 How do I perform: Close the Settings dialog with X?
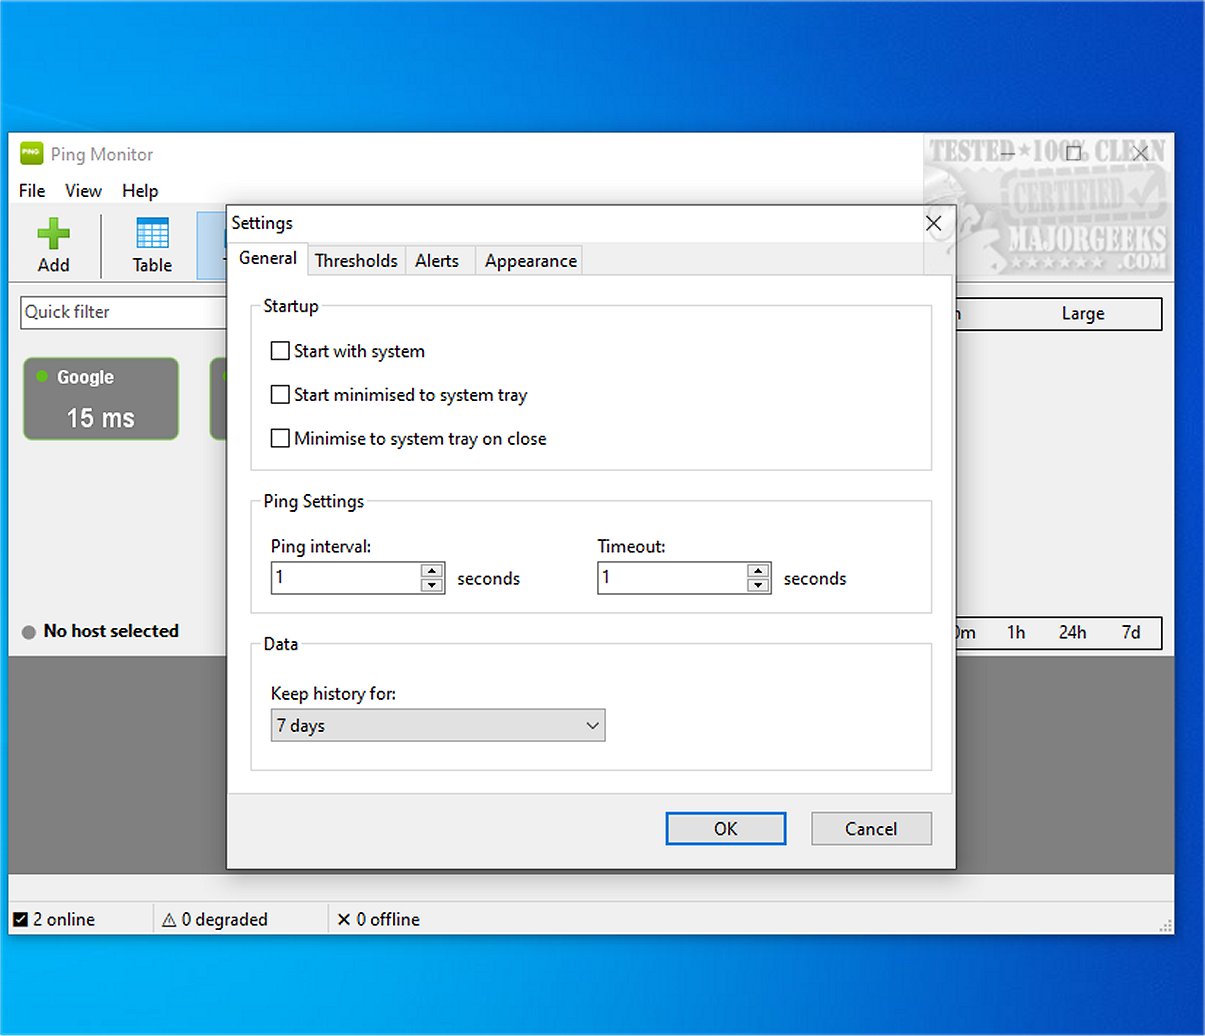coord(933,223)
